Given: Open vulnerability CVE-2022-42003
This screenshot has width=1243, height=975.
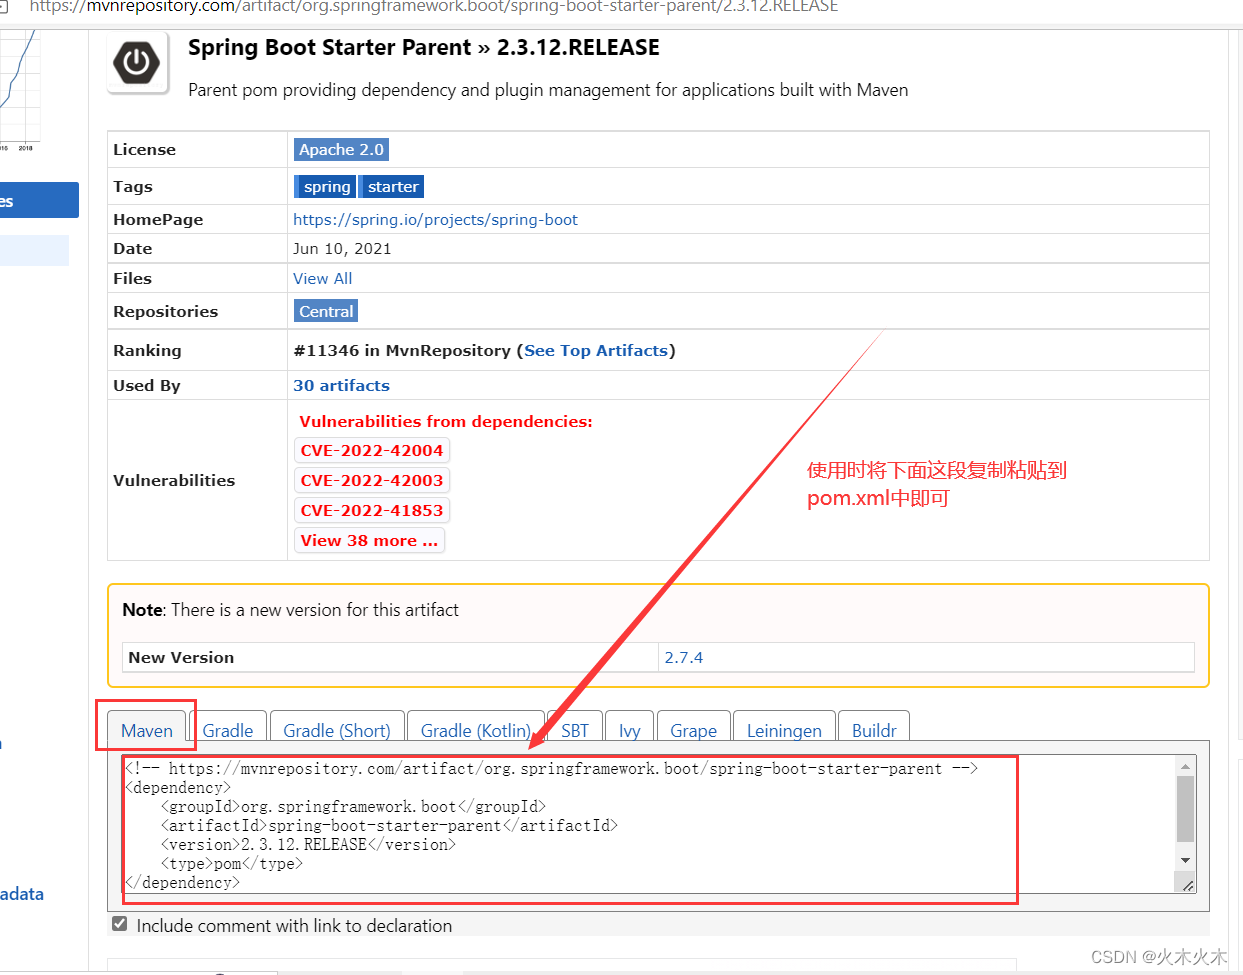Looking at the screenshot, I should coord(372,480).
